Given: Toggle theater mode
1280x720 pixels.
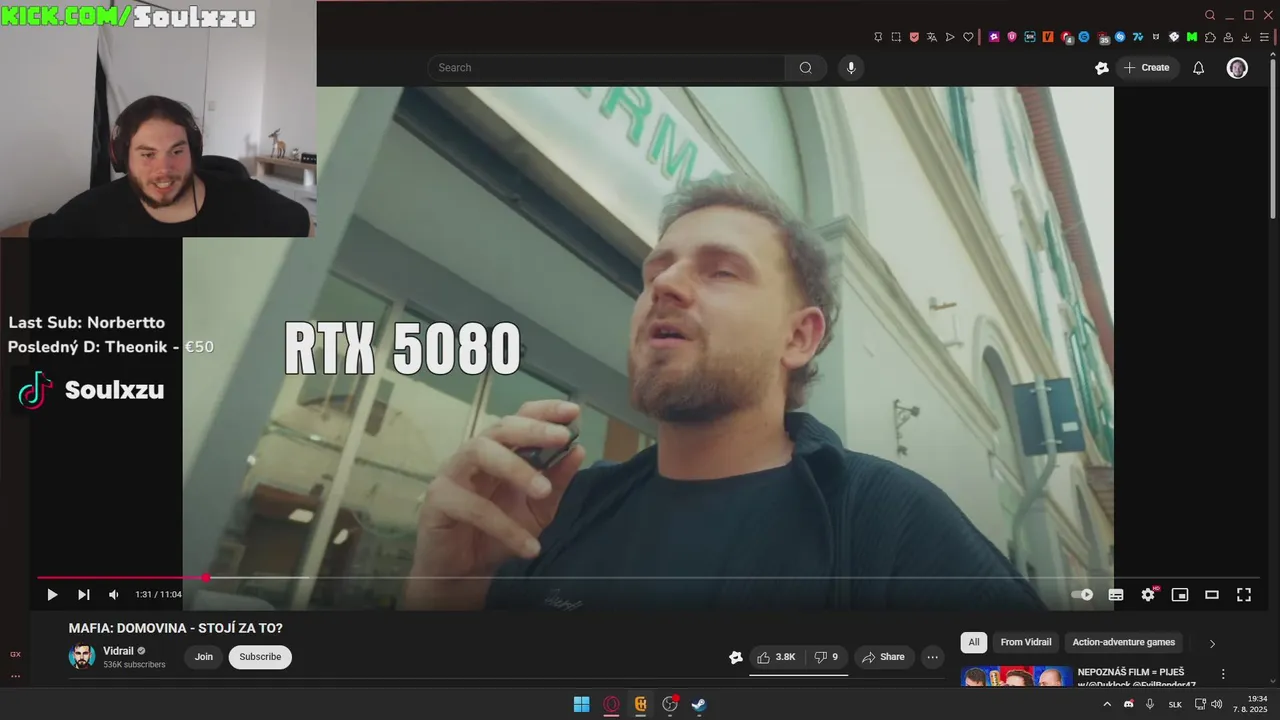Looking at the screenshot, I should pyautogui.click(x=1212, y=594).
